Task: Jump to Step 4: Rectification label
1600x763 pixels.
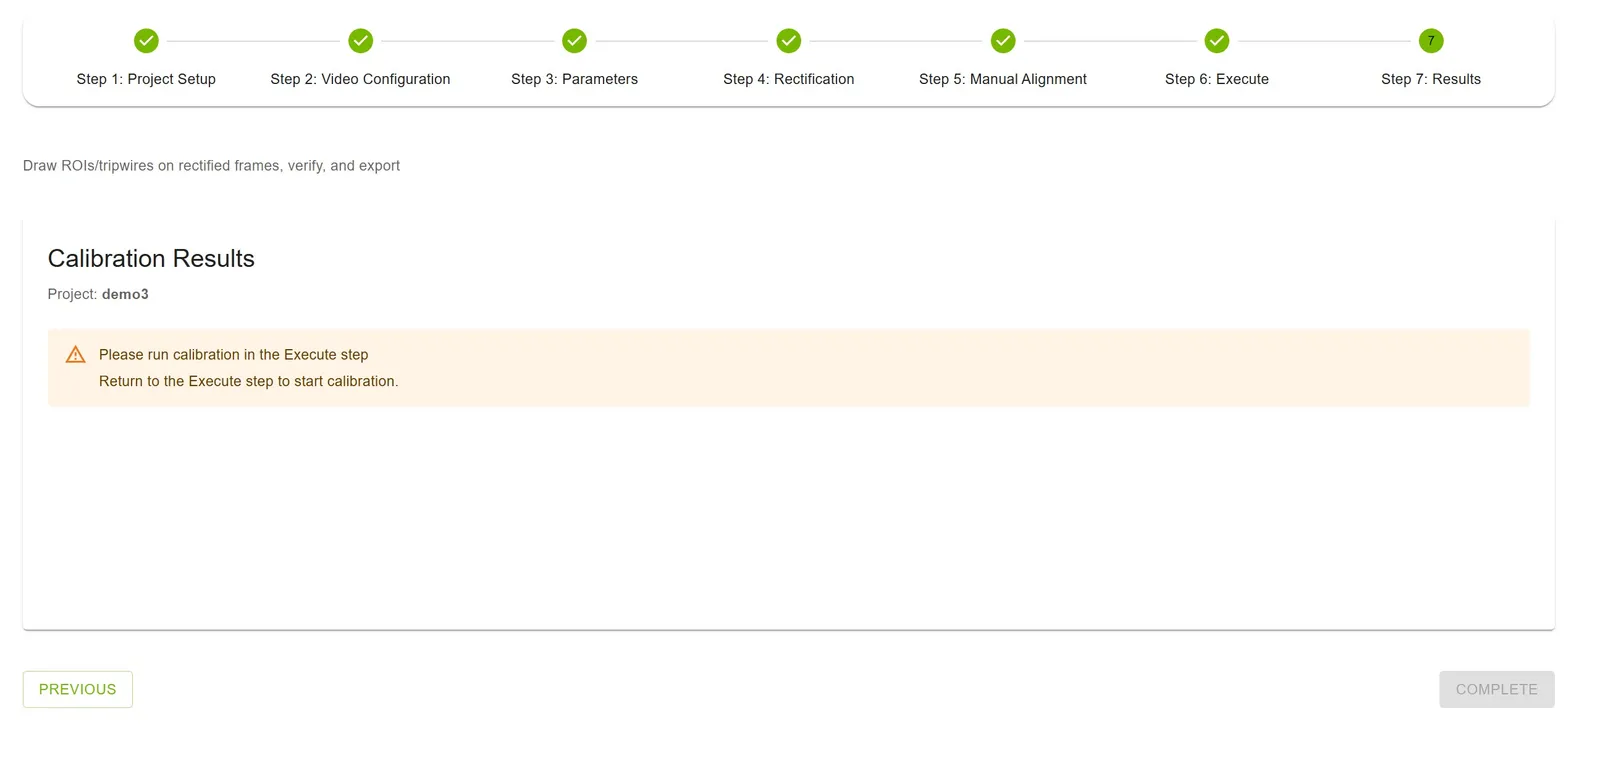Action: (x=789, y=79)
